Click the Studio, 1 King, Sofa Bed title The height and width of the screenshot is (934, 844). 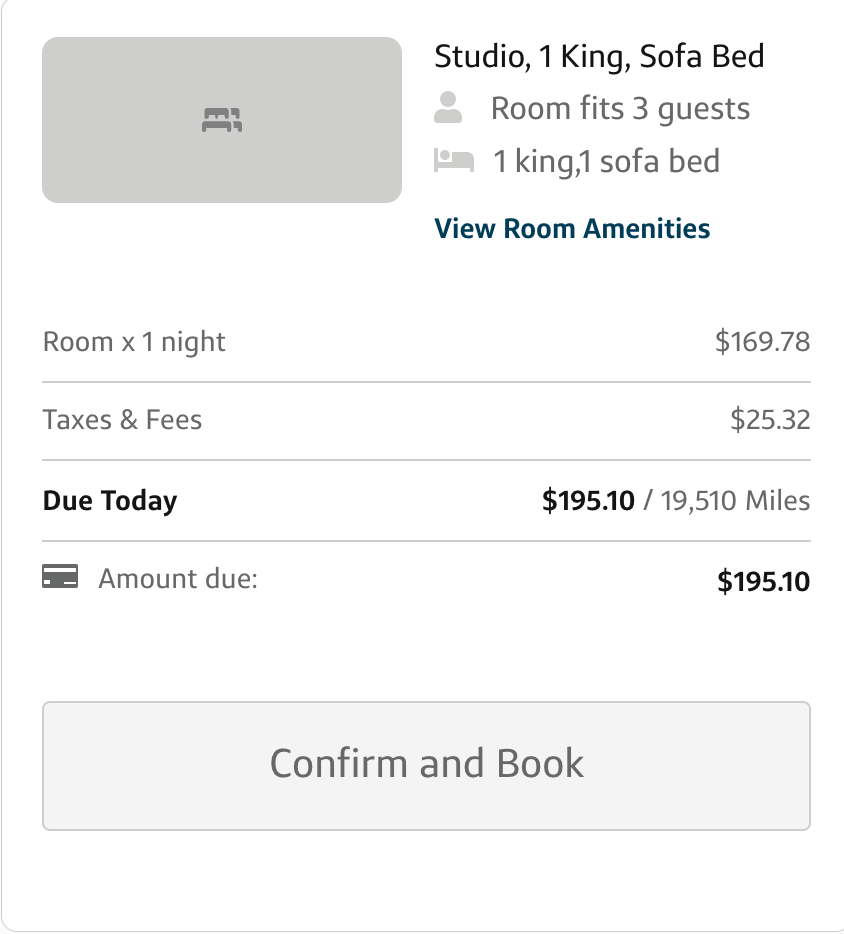[x=599, y=56]
